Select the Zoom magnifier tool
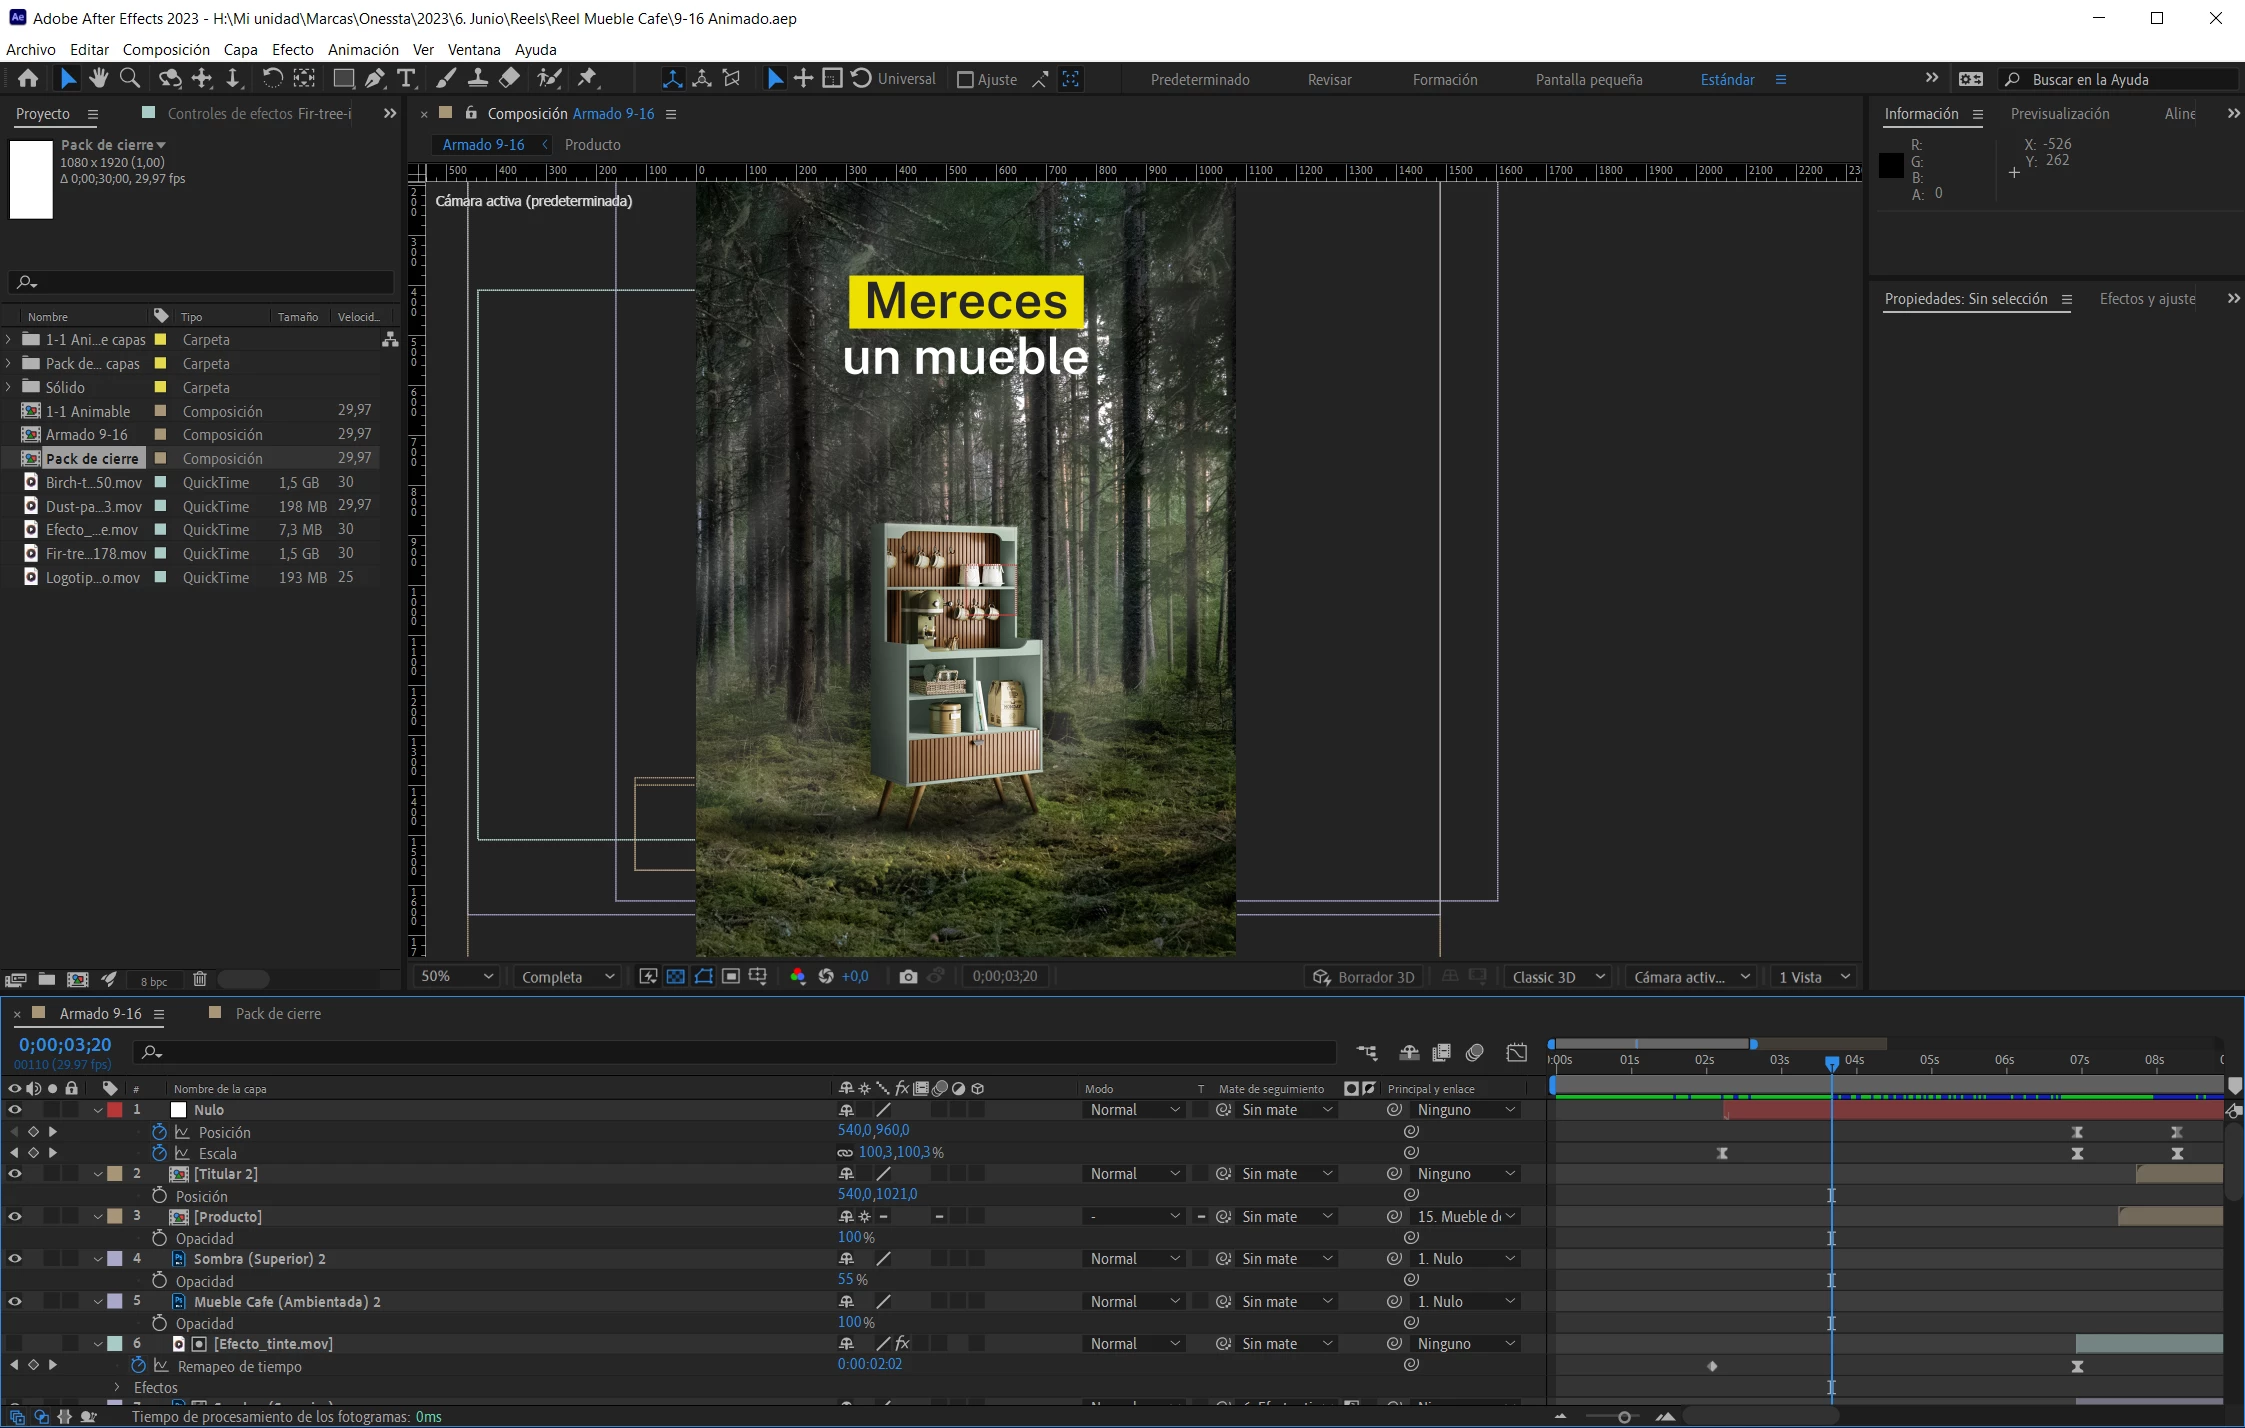Screen dimensions: 2245x1428 (x=129, y=78)
